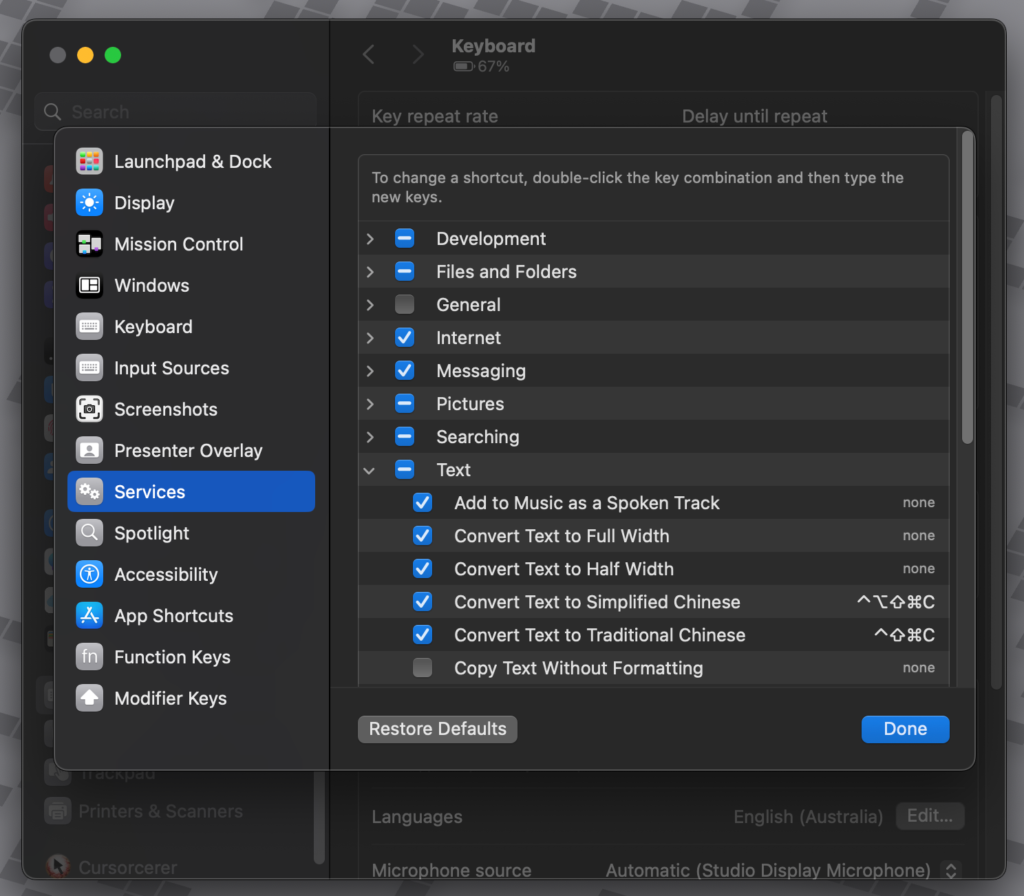Click inside the Search field
1024x896 pixels.
coord(175,111)
